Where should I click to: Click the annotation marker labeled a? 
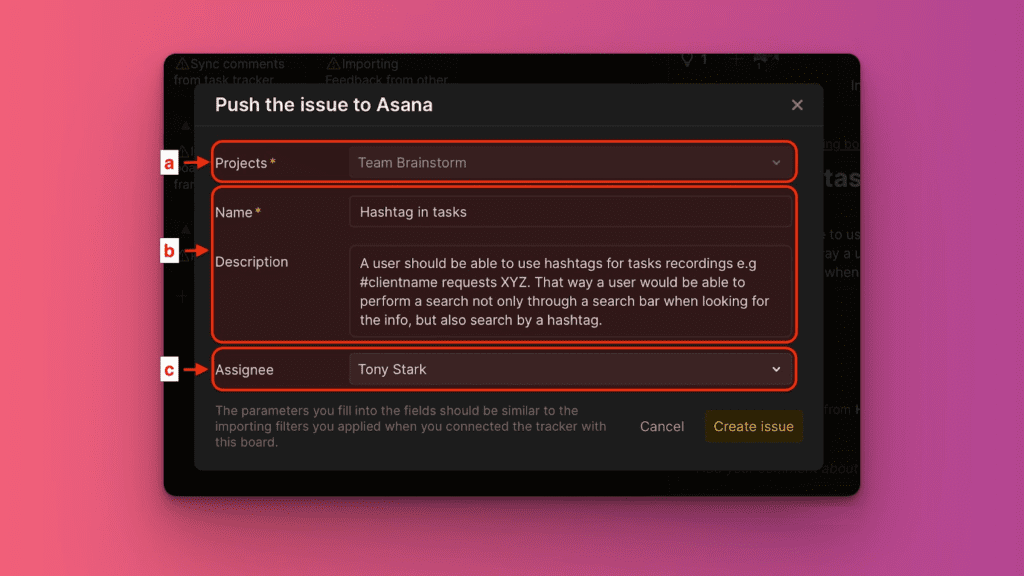169,163
